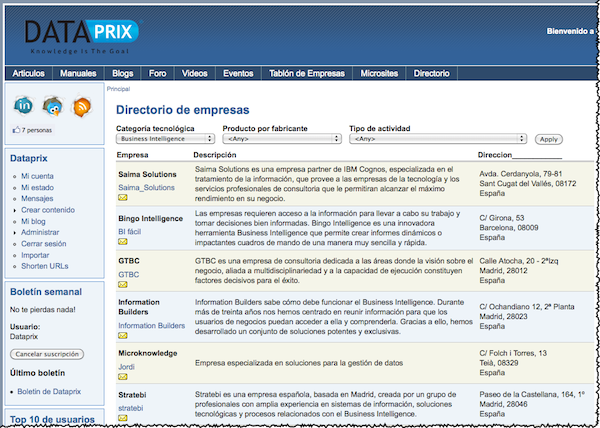Click envelope icon for Information Builders
Screen dimensions: 600x428
coord(123,336)
